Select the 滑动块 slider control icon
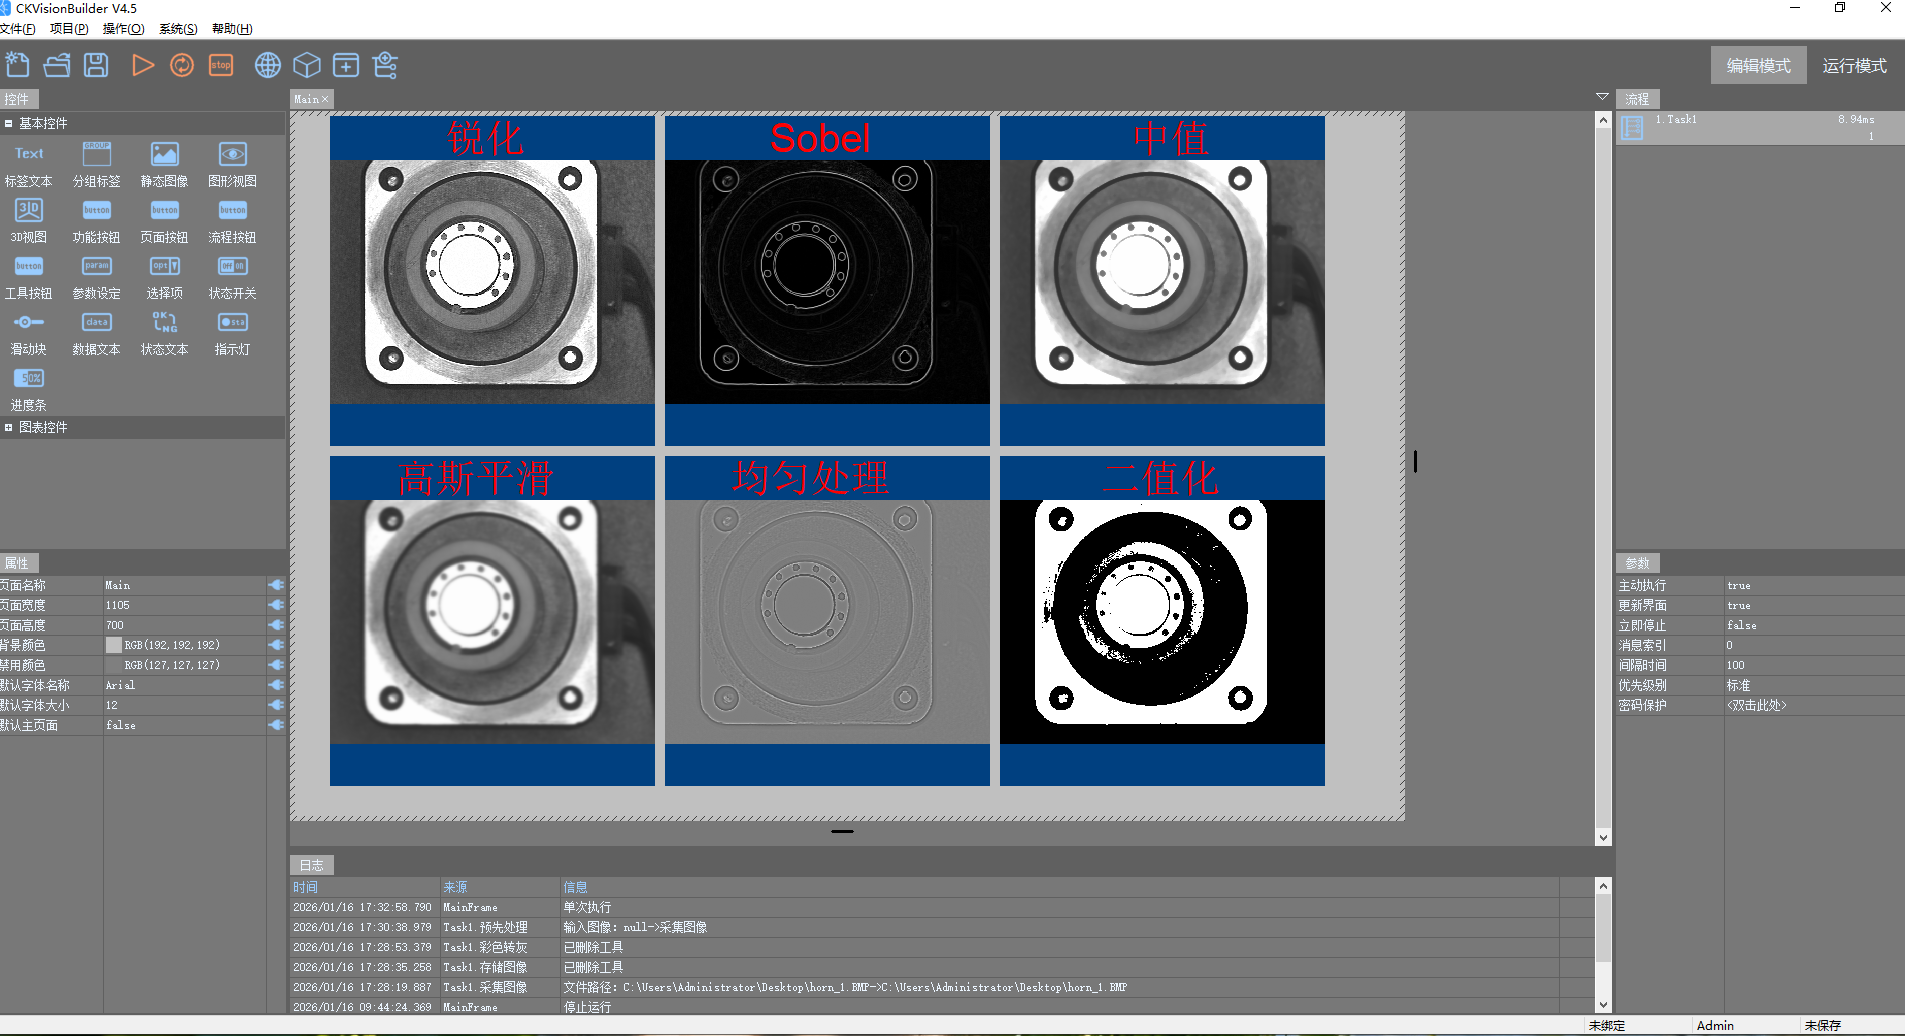Image resolution: width=1905 pixels, height=1036 pixels. point(29,323)
